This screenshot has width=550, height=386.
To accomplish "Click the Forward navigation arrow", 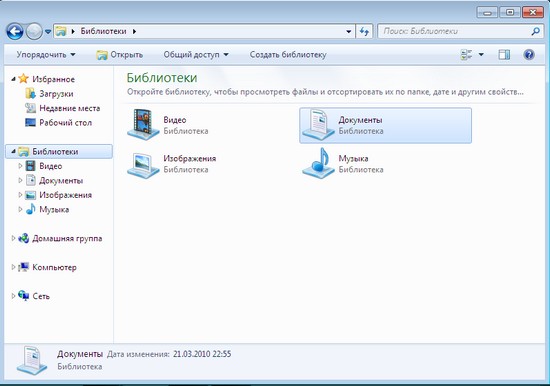I will (x=34, y=32).
